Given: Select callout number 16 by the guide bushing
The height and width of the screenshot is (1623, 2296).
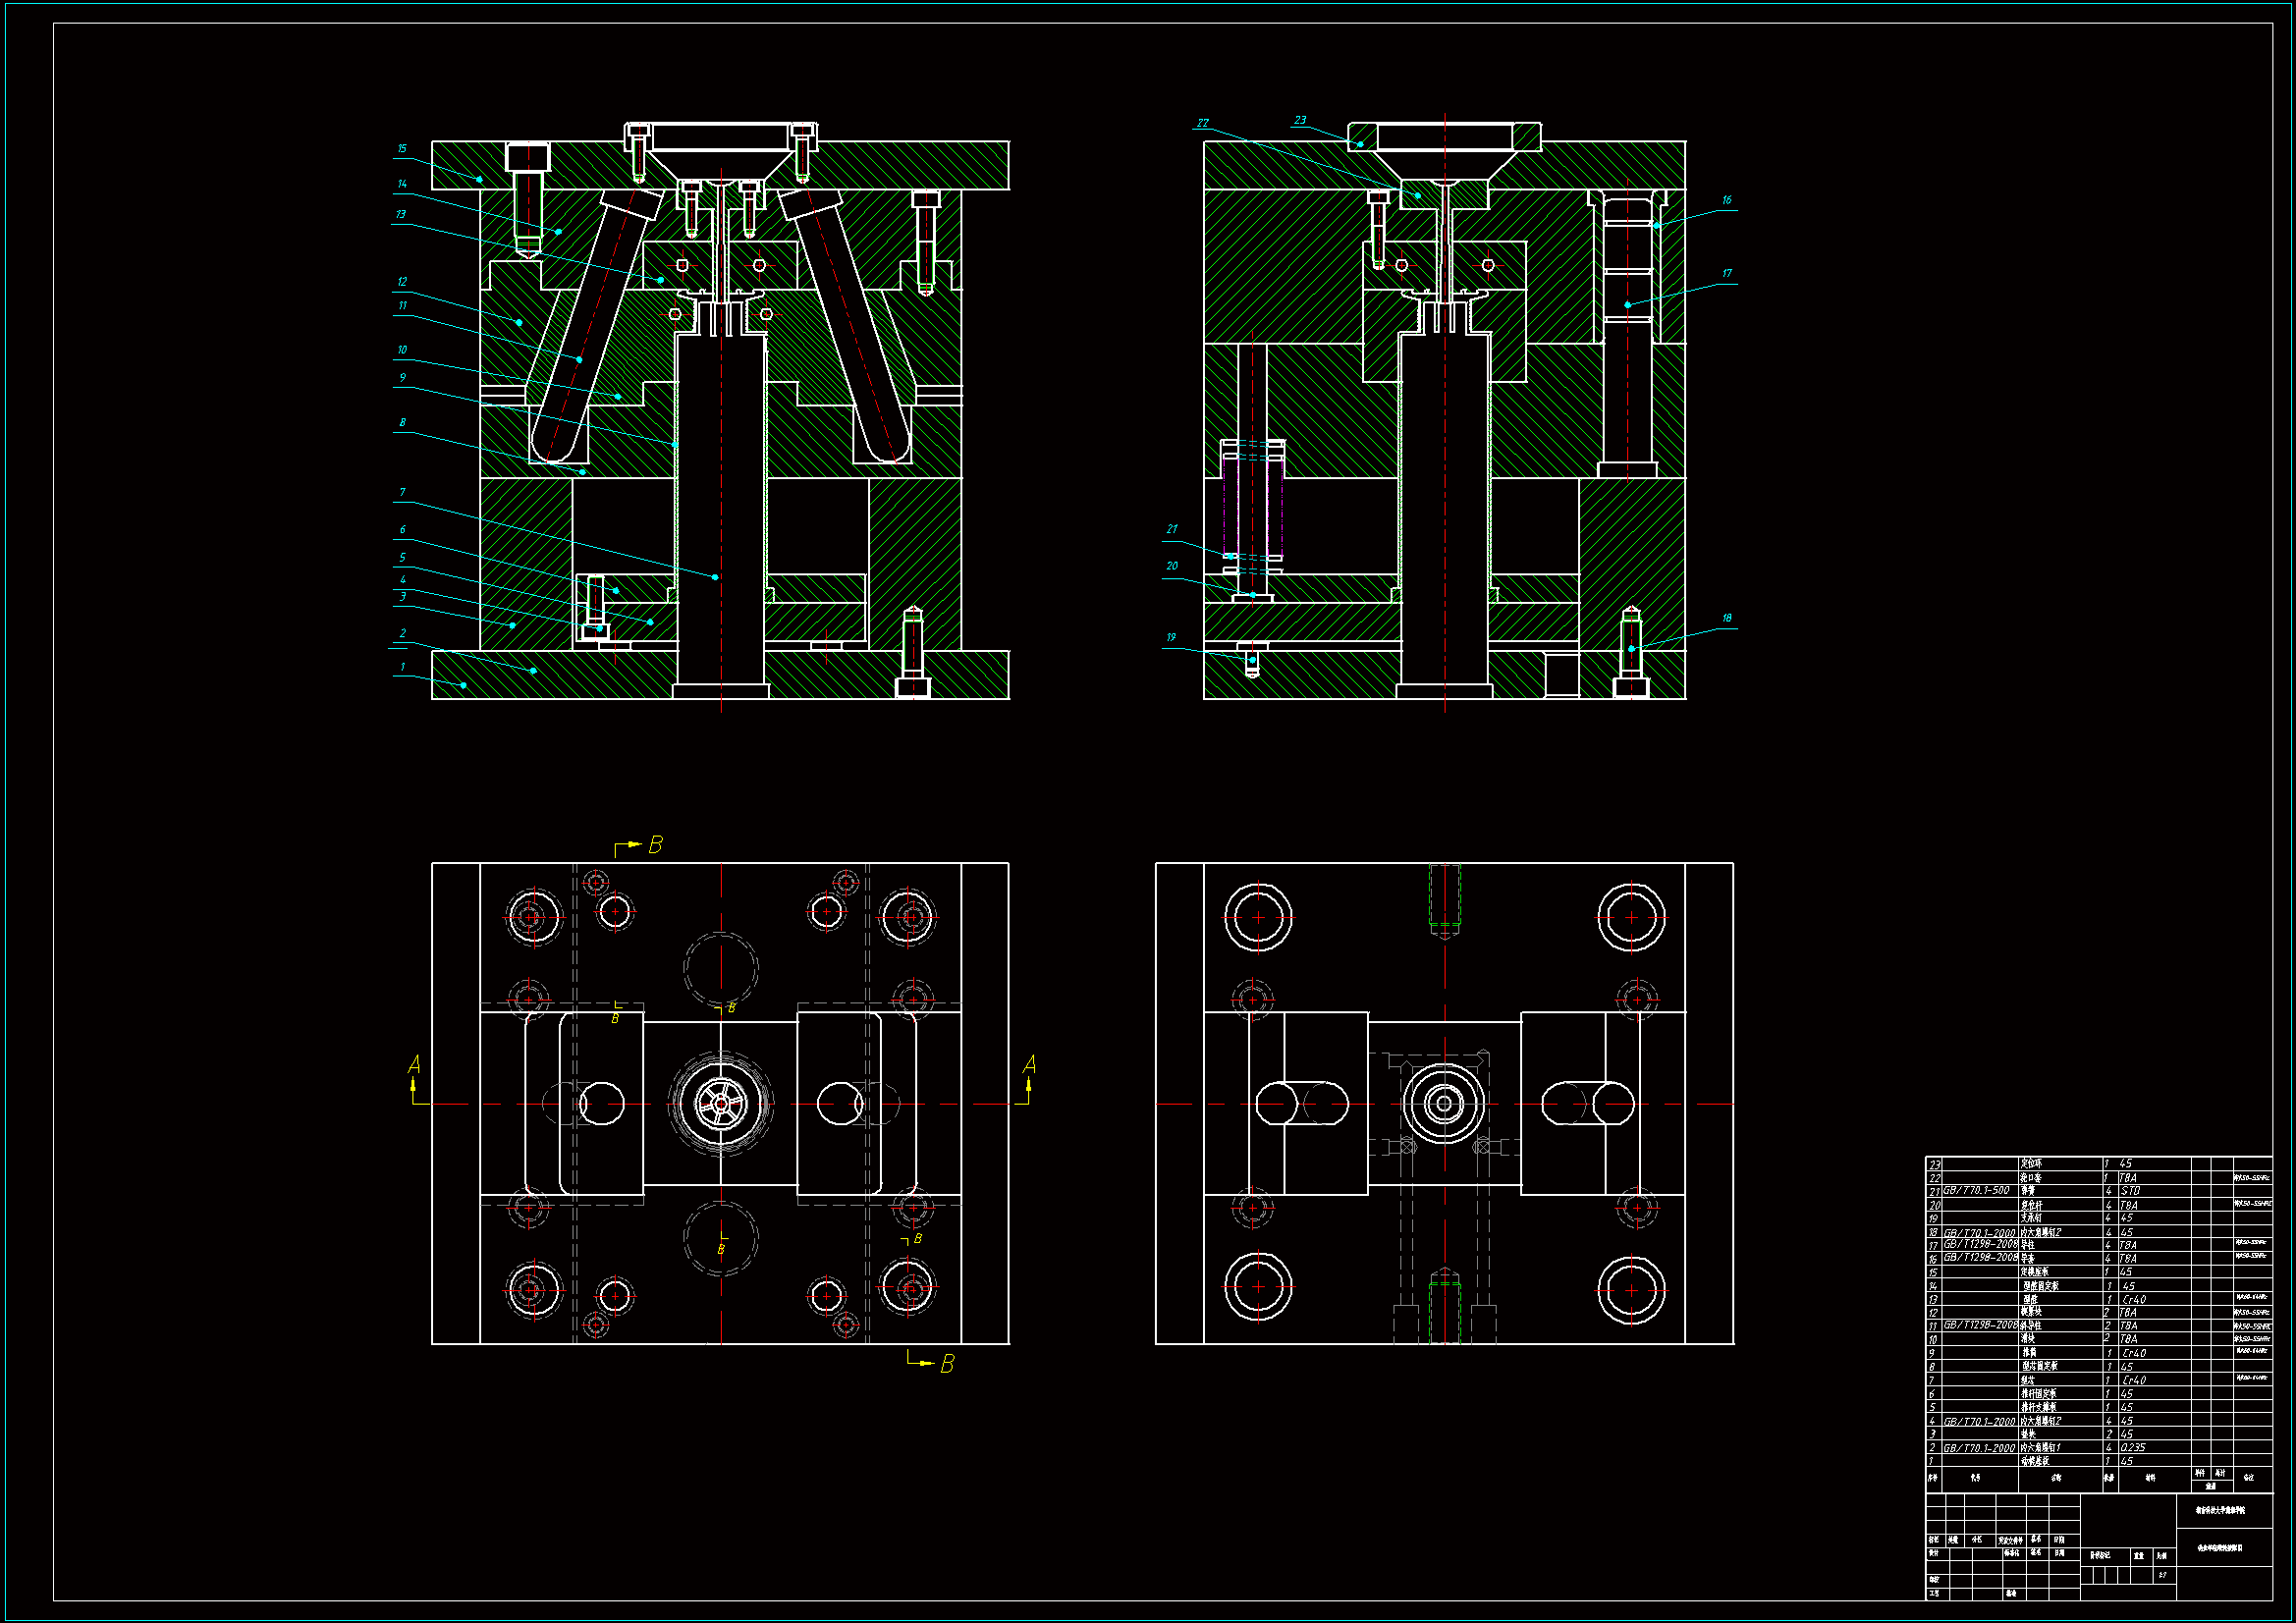Looking at the screenshot, I should 1726,201.
